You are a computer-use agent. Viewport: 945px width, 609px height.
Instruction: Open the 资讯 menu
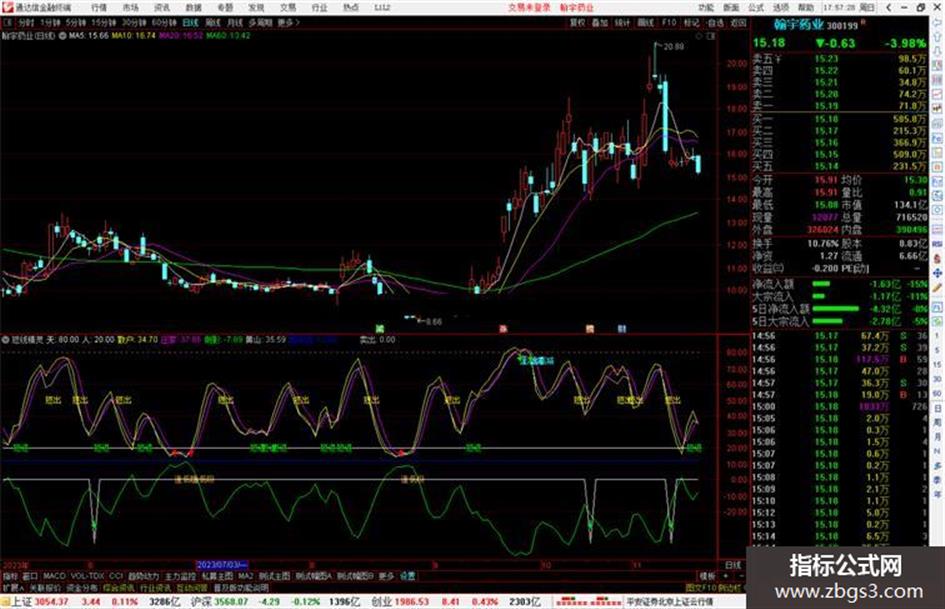click(162, 8)
